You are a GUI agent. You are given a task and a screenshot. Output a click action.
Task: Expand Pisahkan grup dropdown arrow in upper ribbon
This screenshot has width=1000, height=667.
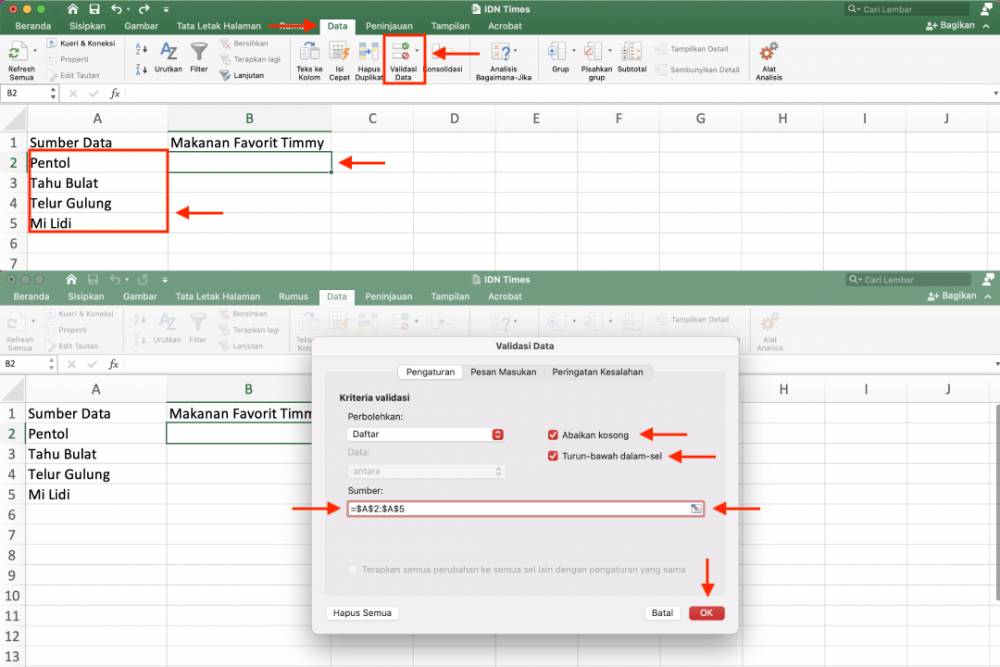click(610, 50)
